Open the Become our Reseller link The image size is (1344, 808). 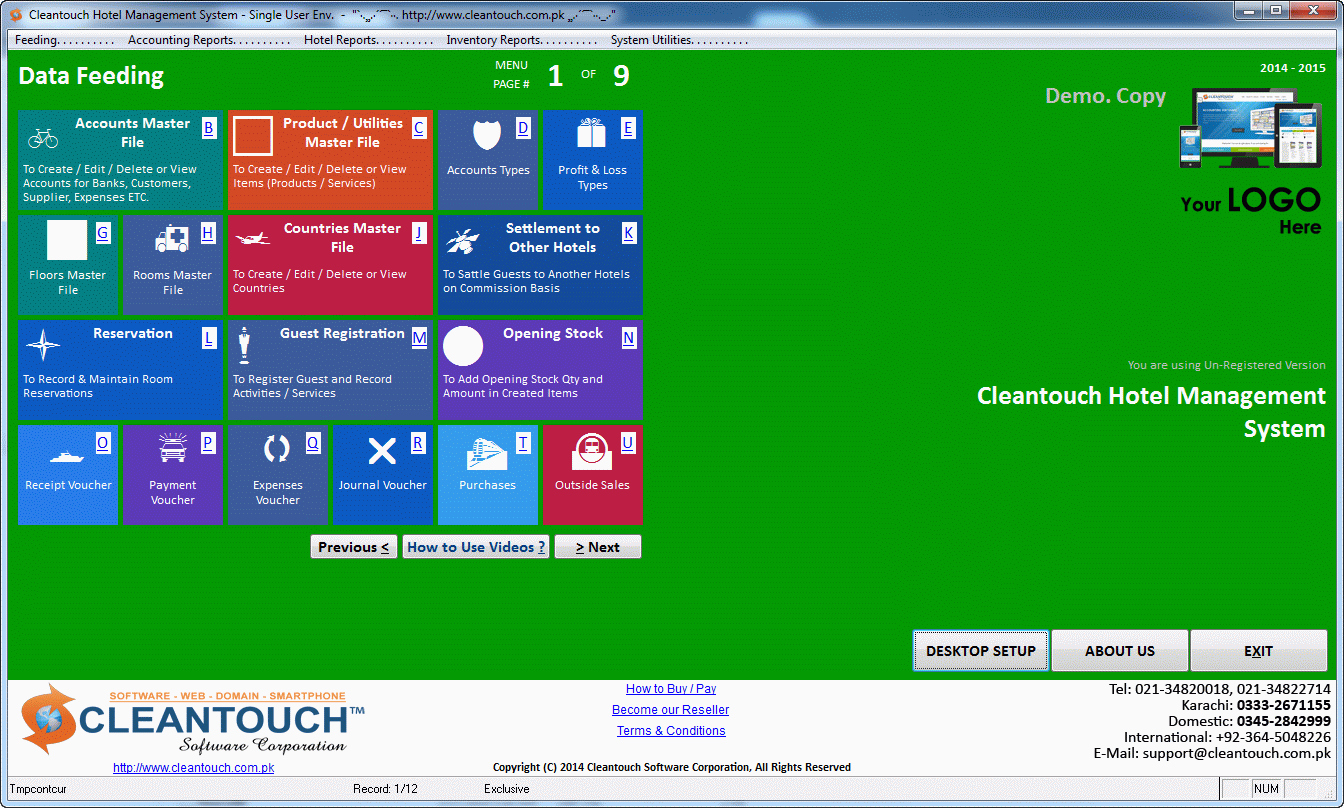[x=671, y=710]
